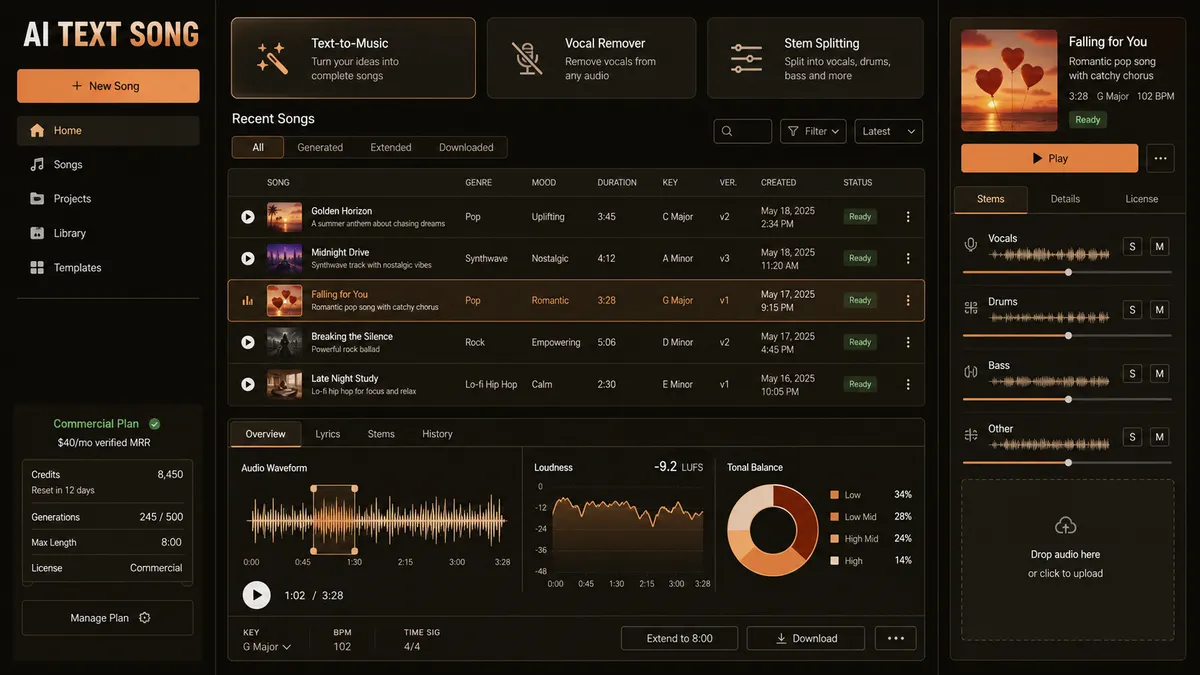Click the Other stem icon
Viewport: 1200px width, 675px height.
[970, 435]
